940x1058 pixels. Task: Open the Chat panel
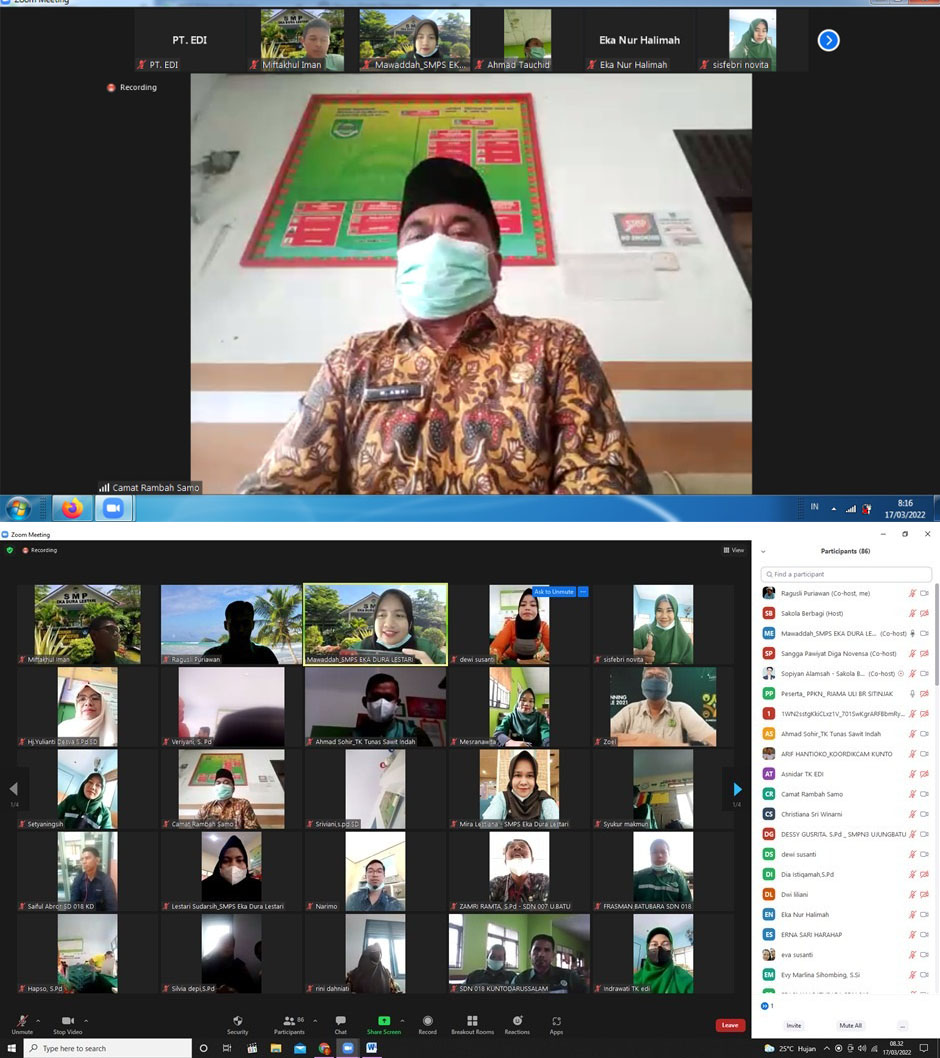(341, 1024)
